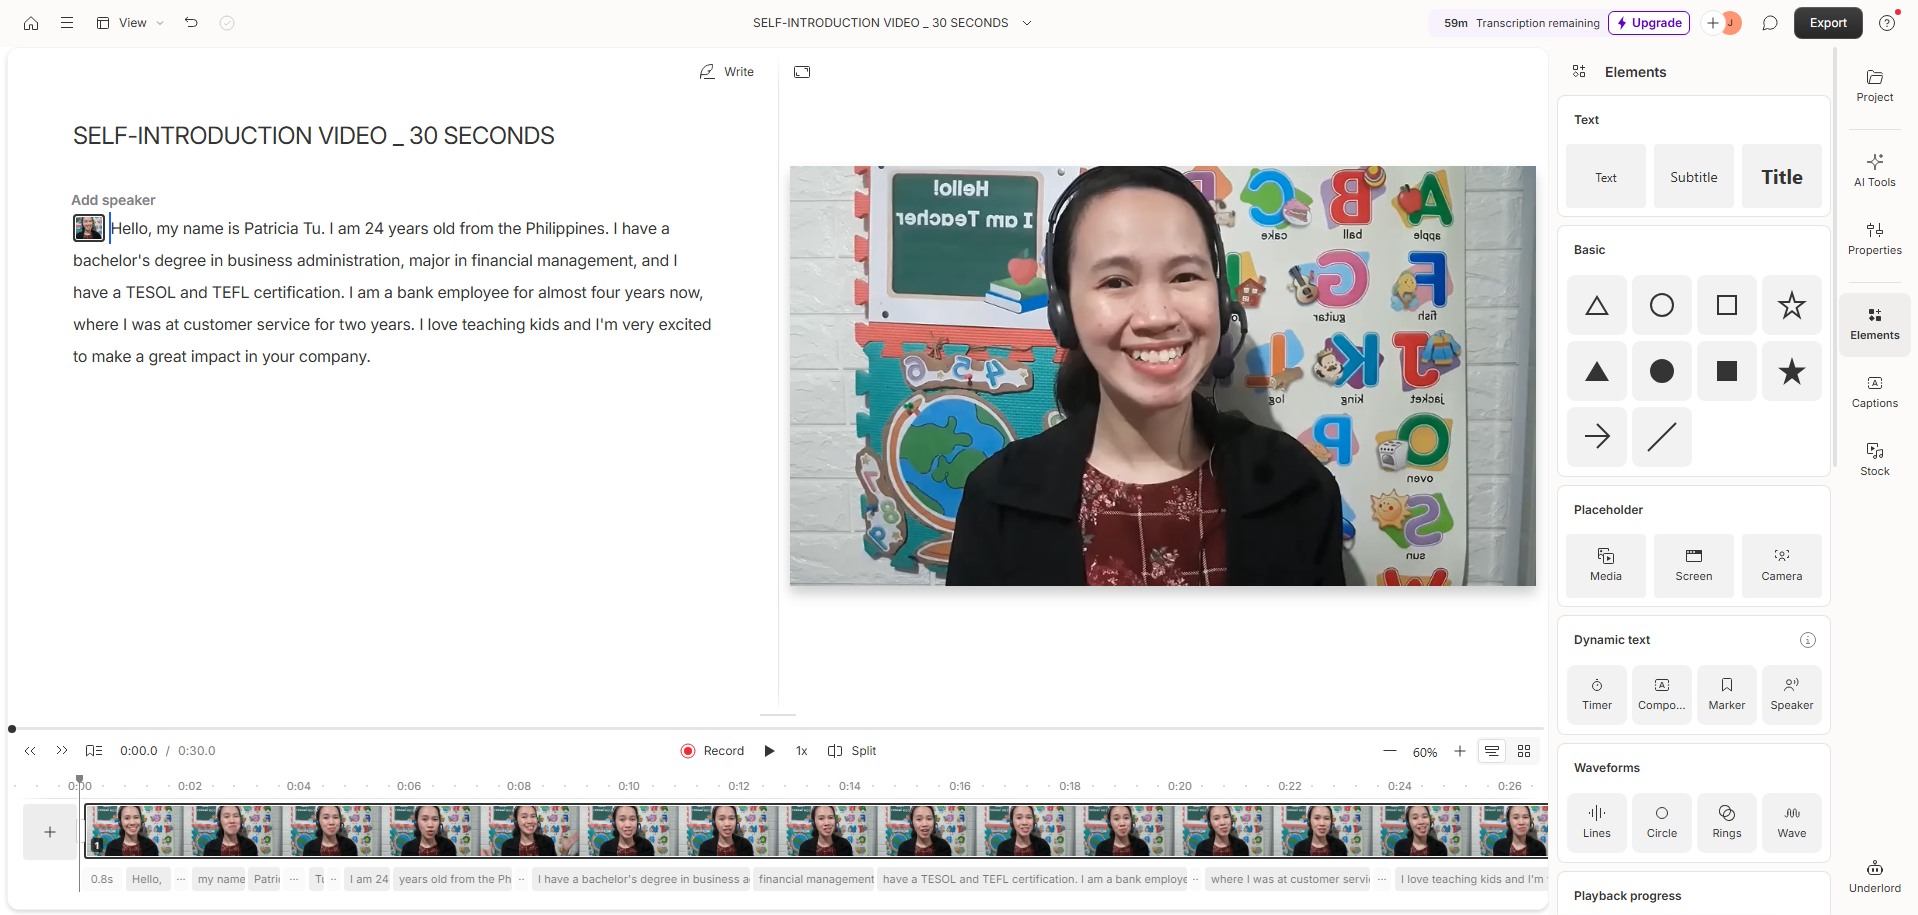Switch to the Properties tab
Screen dimensions: 1918x915
(x=1874, y=238)
